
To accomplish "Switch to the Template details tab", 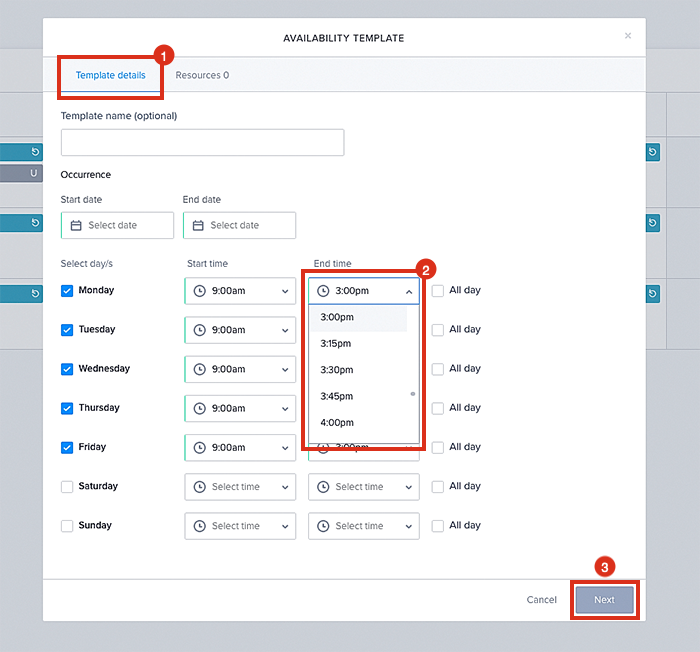I will [110, 75].
